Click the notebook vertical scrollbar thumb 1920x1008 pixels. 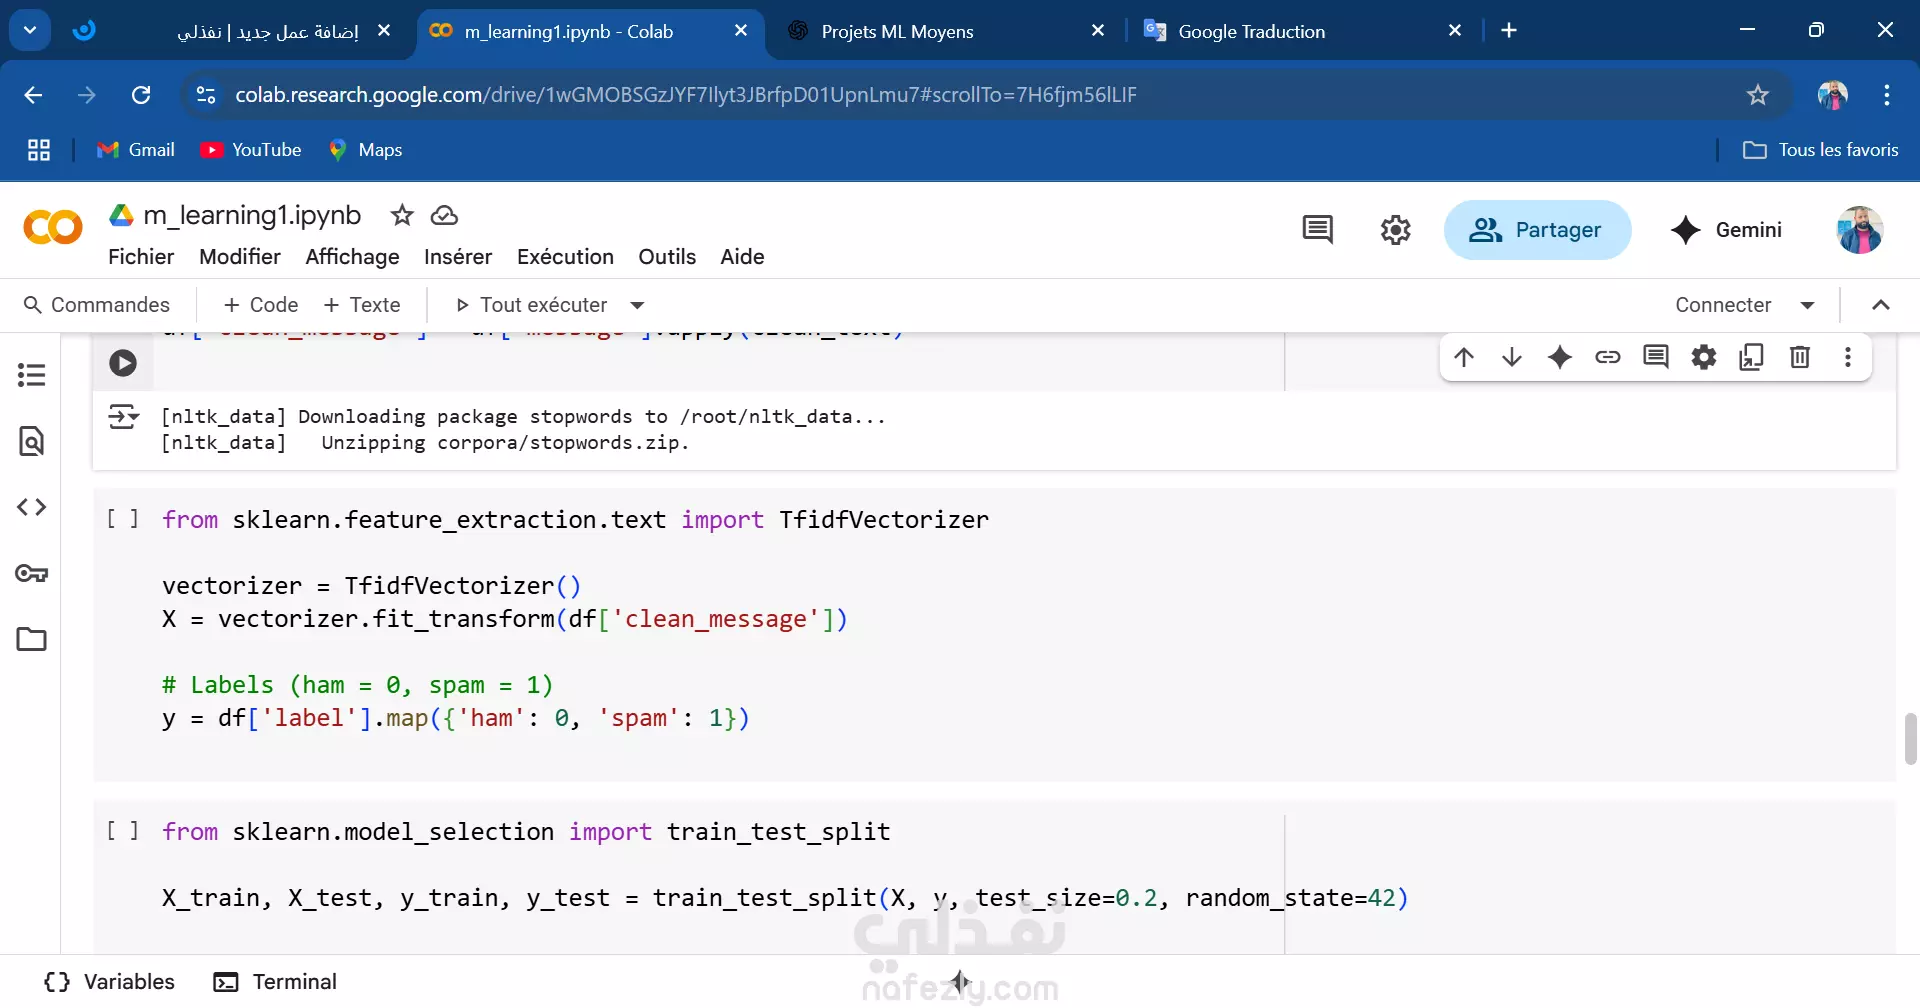coord(1910,739)
